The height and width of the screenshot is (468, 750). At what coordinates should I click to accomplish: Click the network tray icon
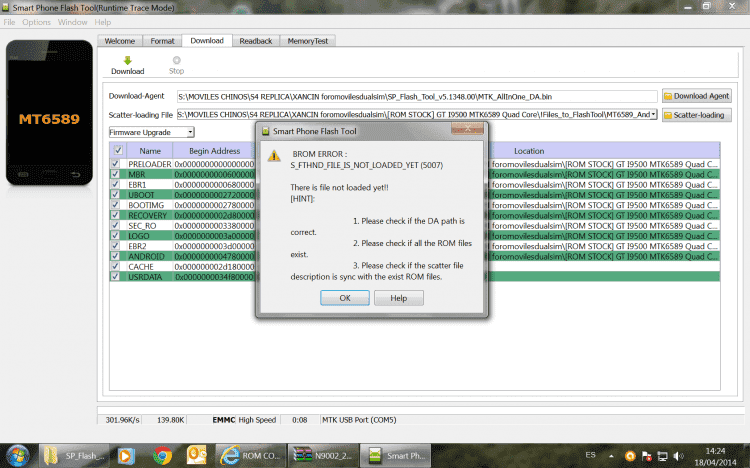[662, 456]
